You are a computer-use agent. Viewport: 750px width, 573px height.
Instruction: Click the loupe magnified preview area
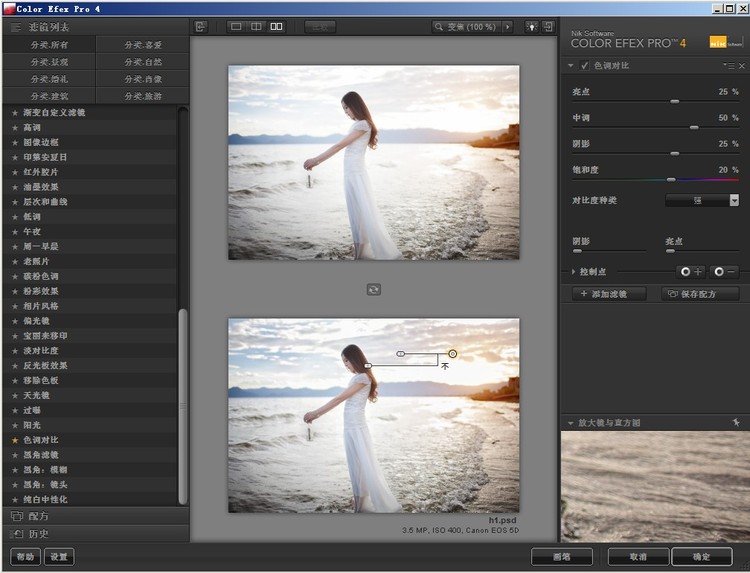[655, 487]
